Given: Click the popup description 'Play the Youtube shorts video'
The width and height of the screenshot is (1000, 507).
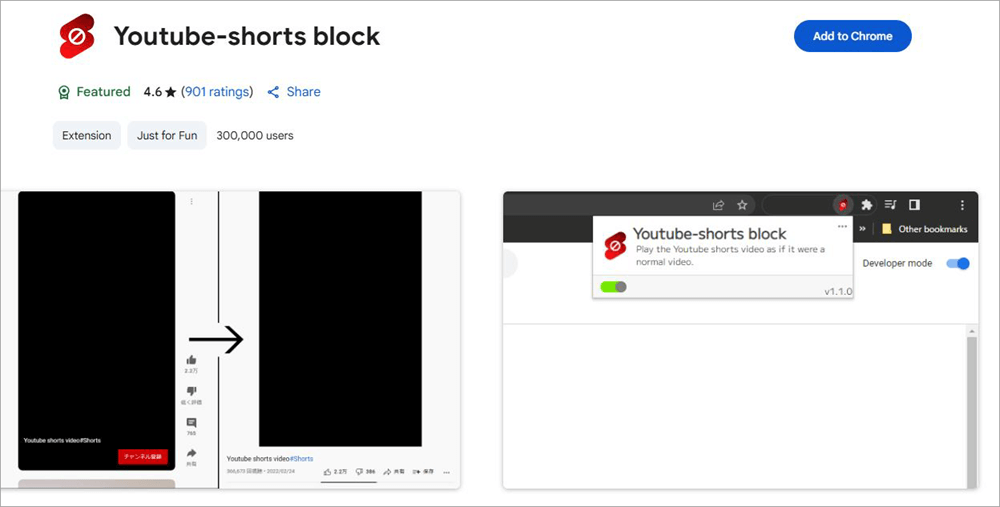Looking at the screenshot, I should point(730,255).
